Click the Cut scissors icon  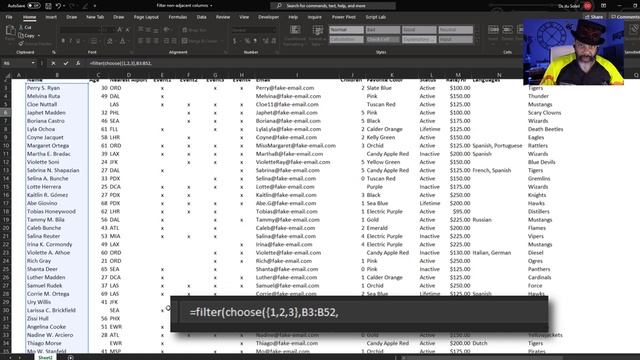pyautogui.click(x=21, y=27)
